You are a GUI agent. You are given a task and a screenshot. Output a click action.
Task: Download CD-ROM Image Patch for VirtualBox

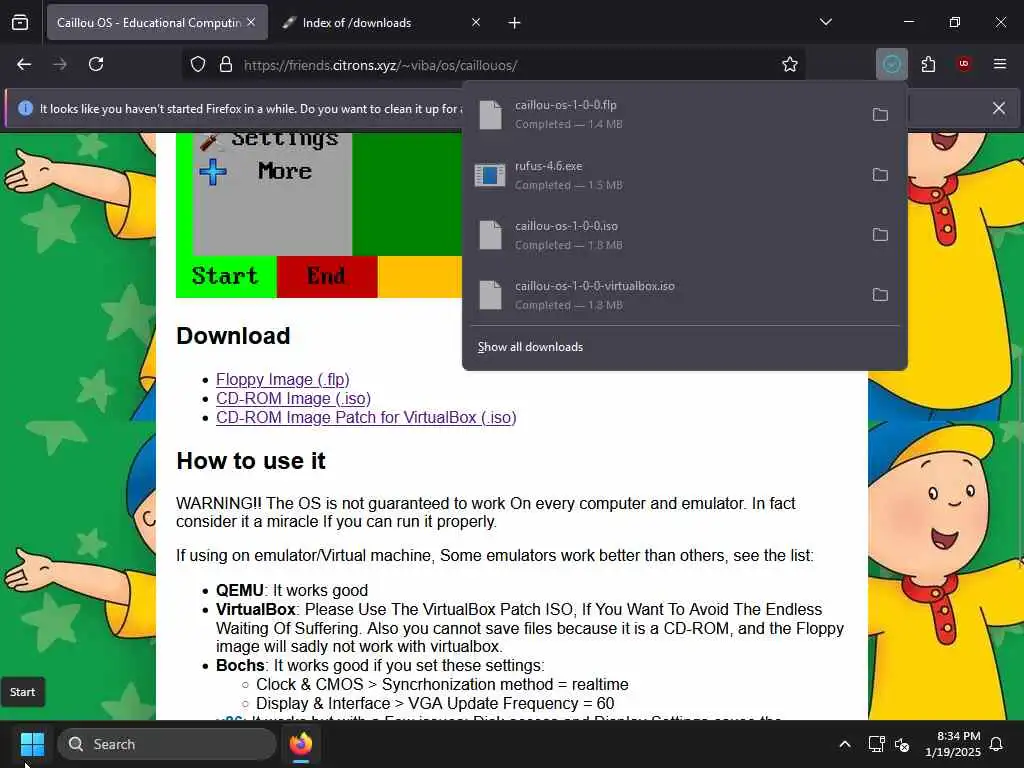click(366, 417)
